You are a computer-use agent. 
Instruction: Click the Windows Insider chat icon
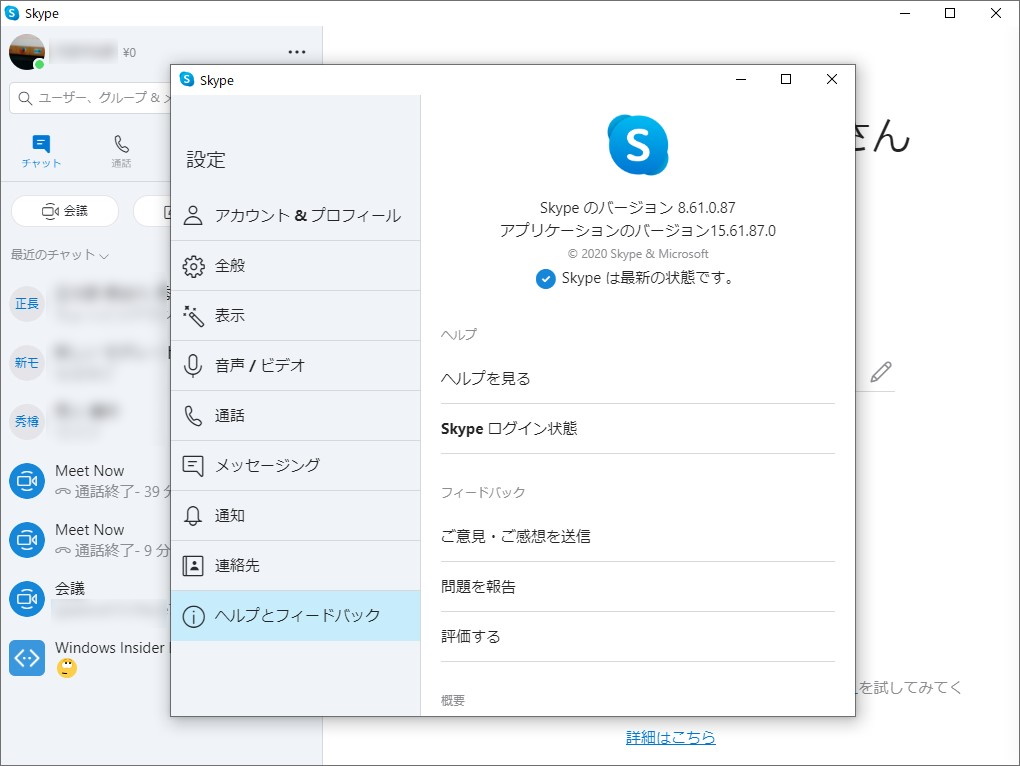(x=27, y=658)
